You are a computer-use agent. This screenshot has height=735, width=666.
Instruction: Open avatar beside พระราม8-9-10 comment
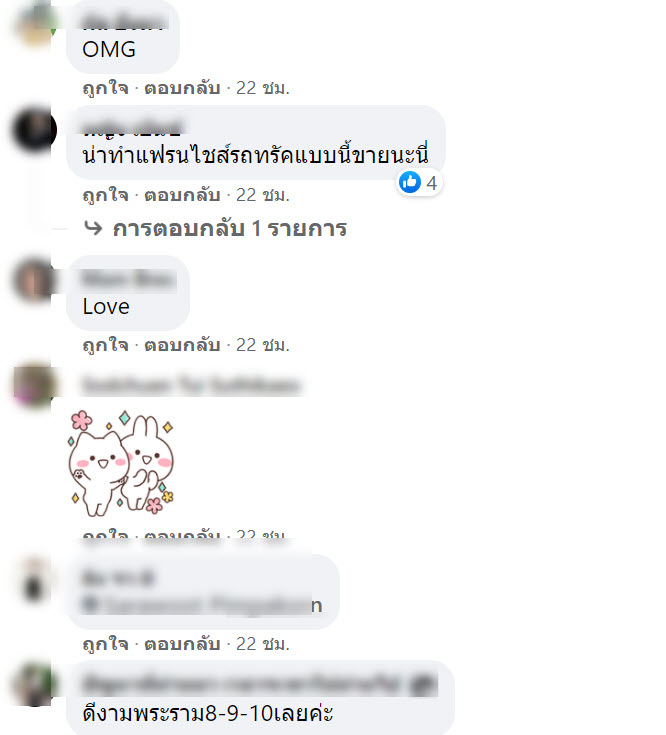34,684
